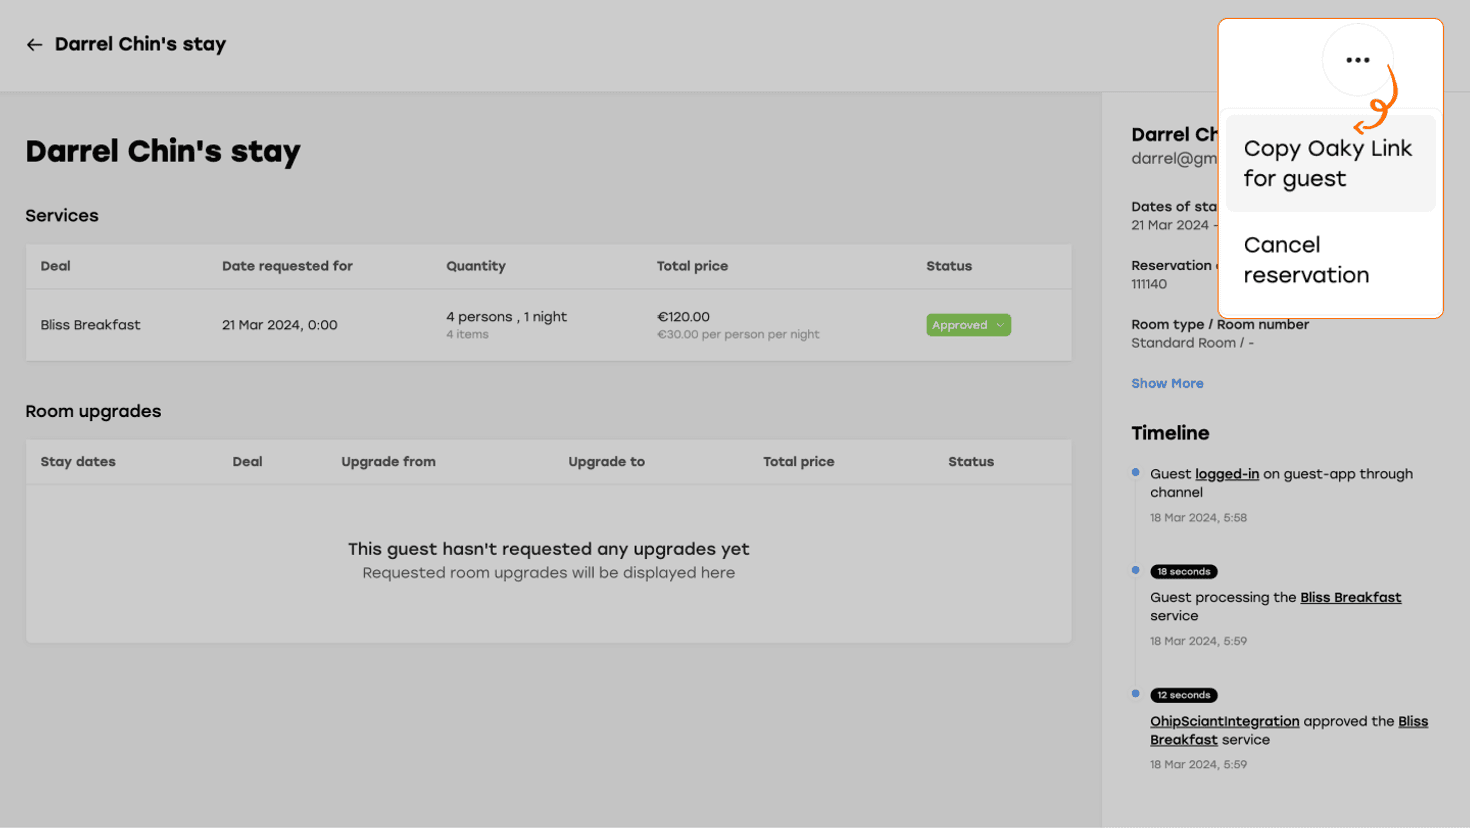Click the Bliss Breakfast service link
The width and height of the screenshot is (1470, 828).
(1350, 597)
